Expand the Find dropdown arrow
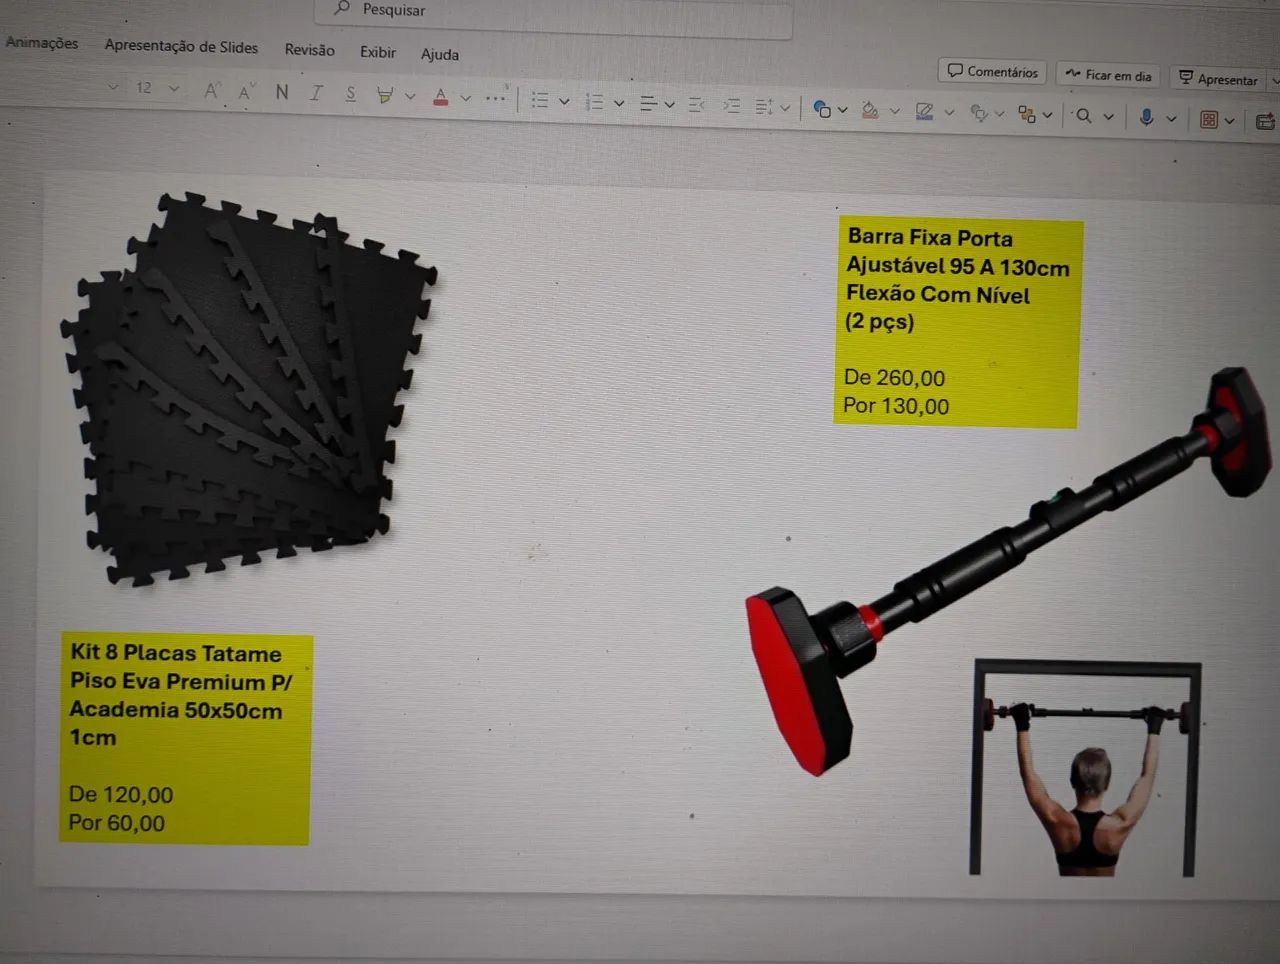 point(1108,117)
